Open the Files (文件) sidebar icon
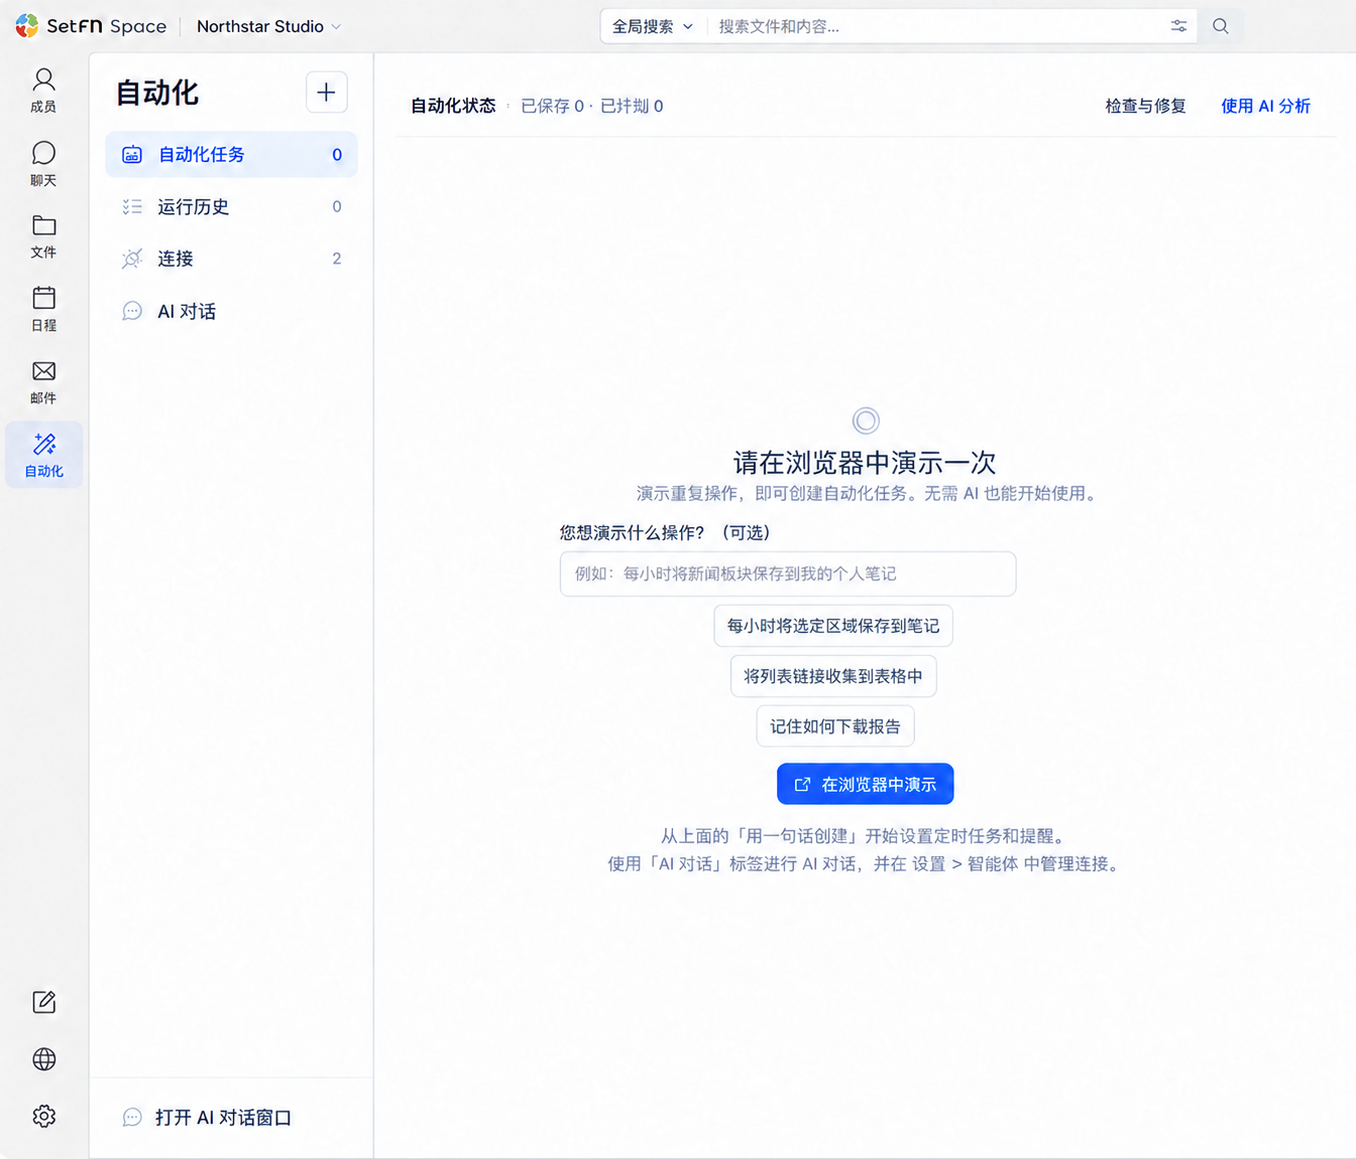1356x1159 pixels. click(x=43, y=236)
